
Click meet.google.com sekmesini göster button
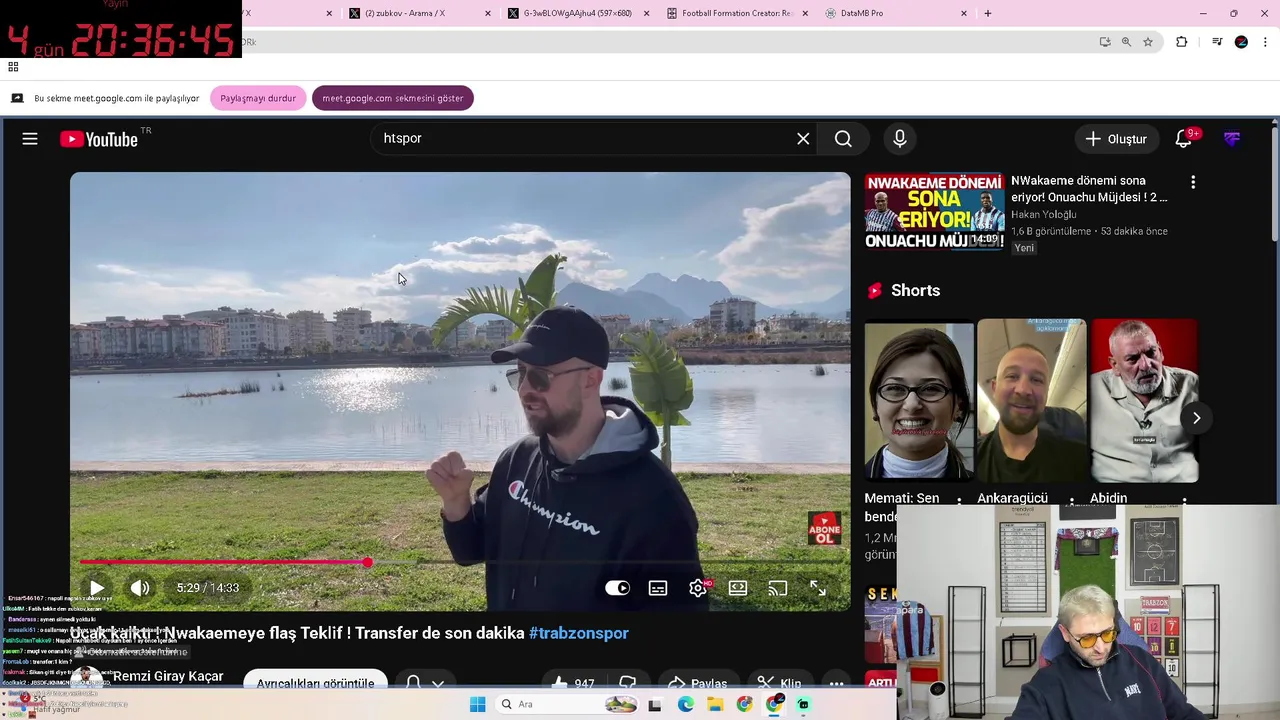(x=393, y=98)
